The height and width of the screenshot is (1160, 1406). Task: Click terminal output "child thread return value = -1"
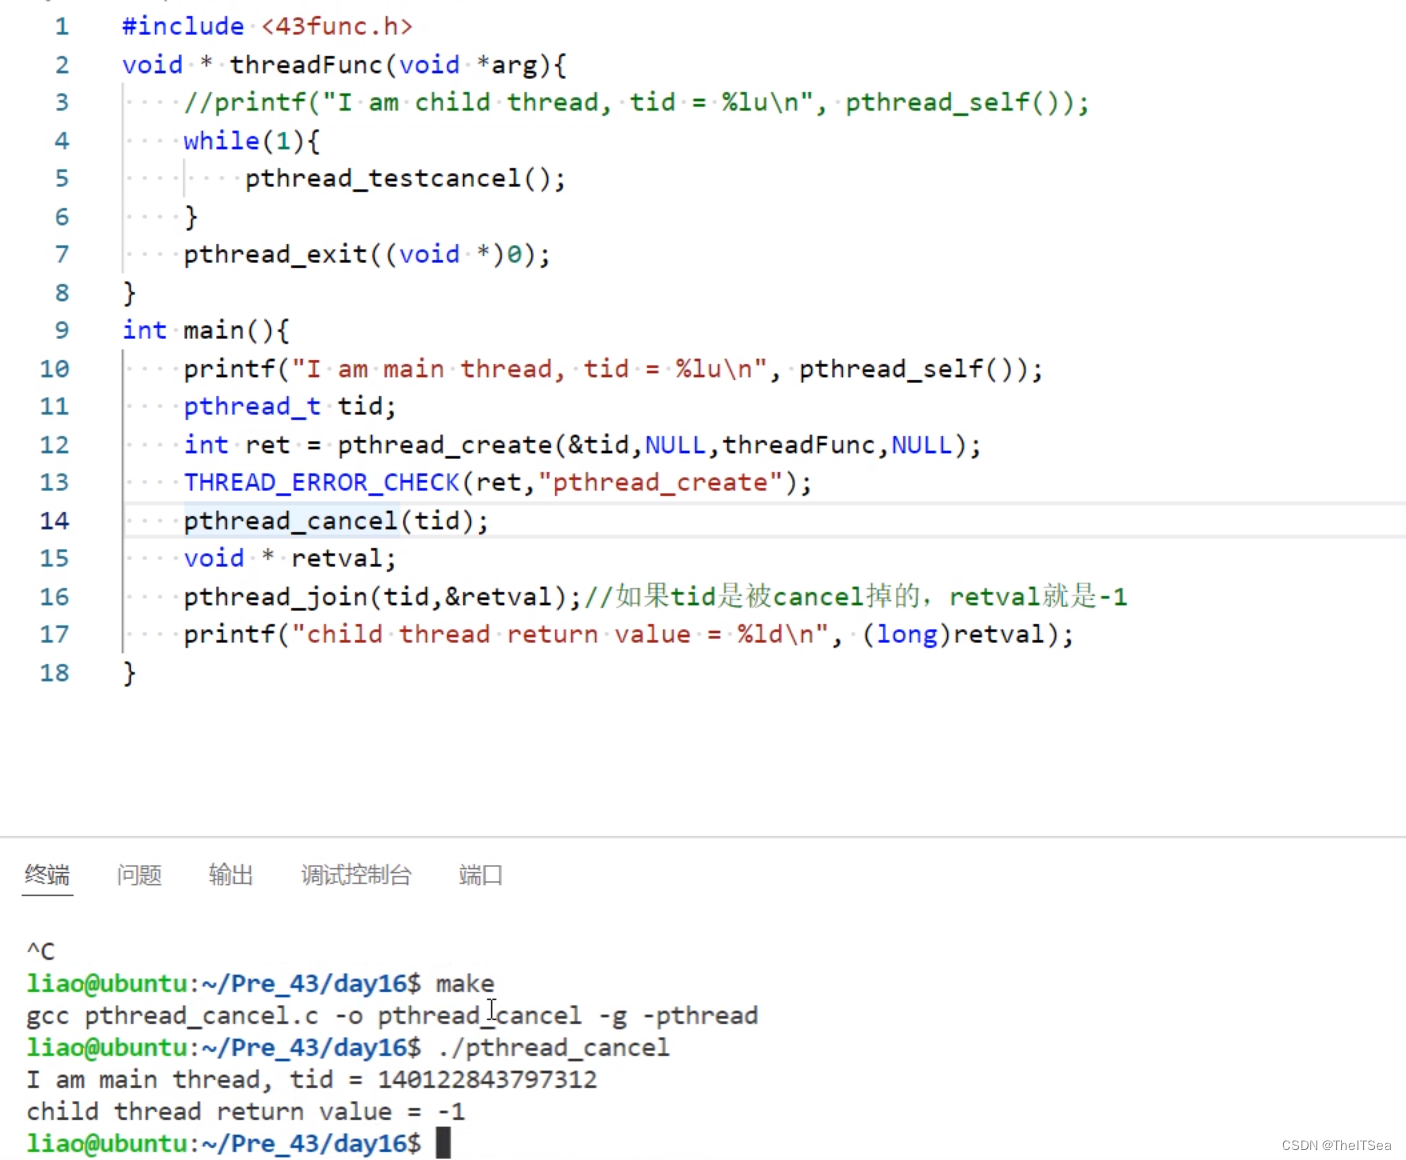246,1112
